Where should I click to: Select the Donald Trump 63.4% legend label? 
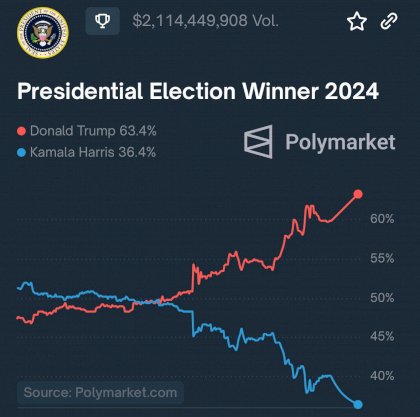point(93,131)
